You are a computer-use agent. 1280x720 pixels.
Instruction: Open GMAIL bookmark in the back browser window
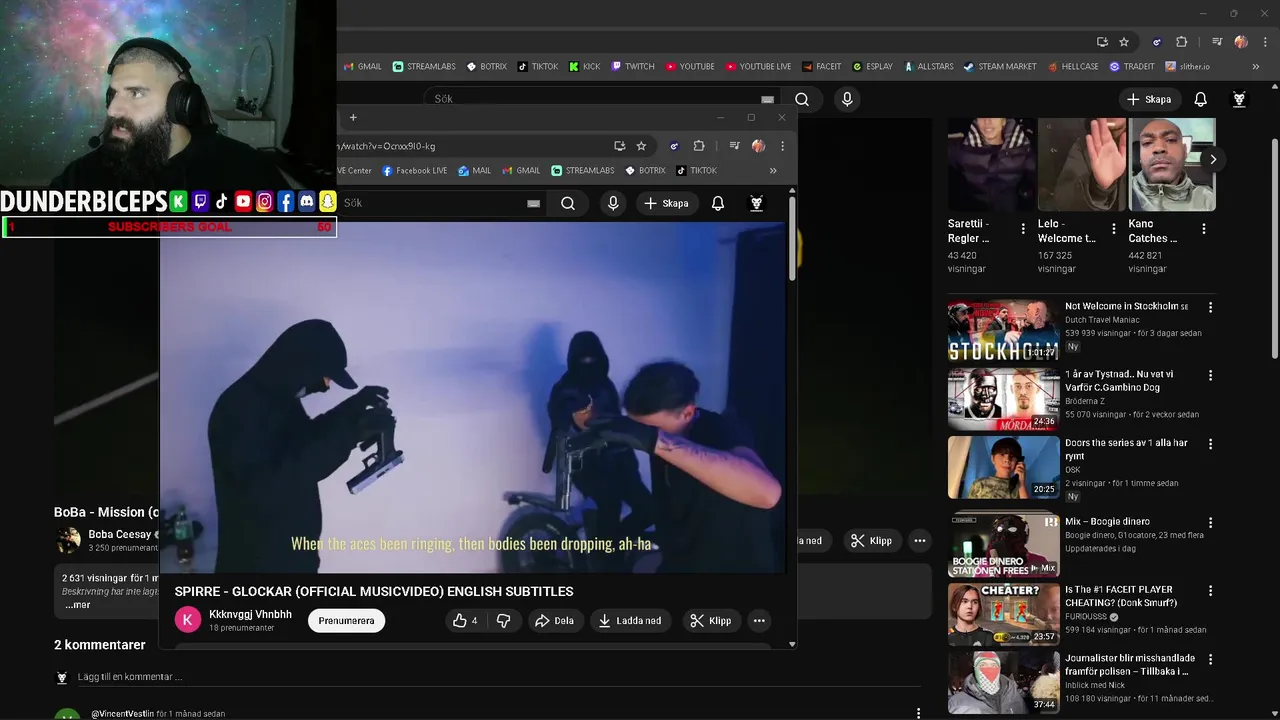point(363,67)
